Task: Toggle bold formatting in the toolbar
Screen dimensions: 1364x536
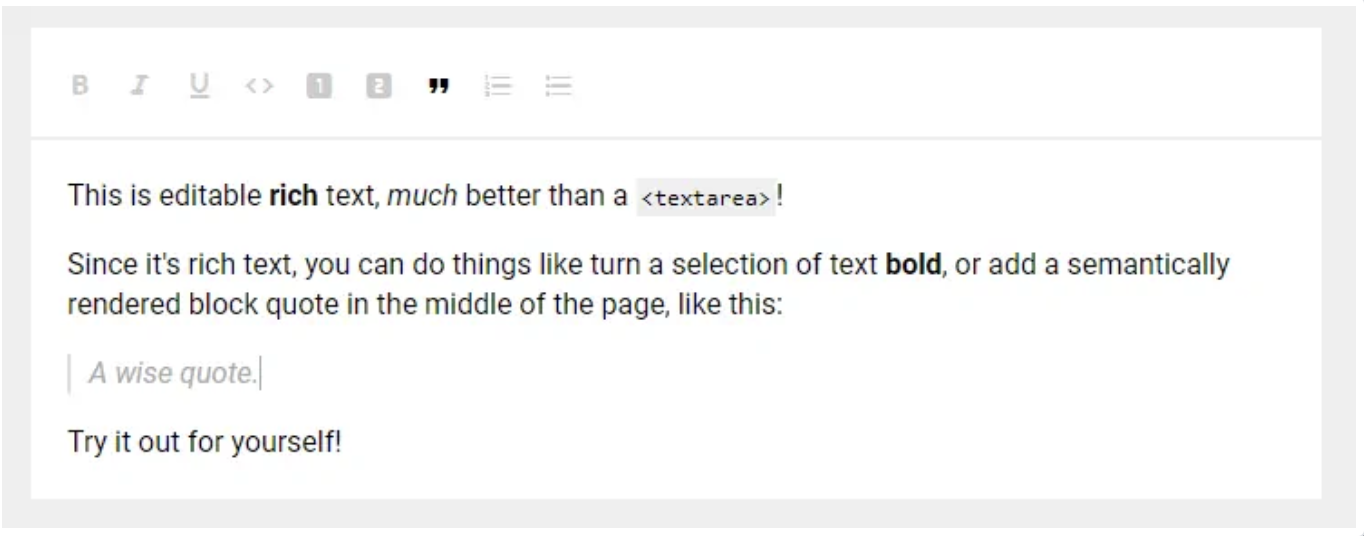Action: coord(80,86)
